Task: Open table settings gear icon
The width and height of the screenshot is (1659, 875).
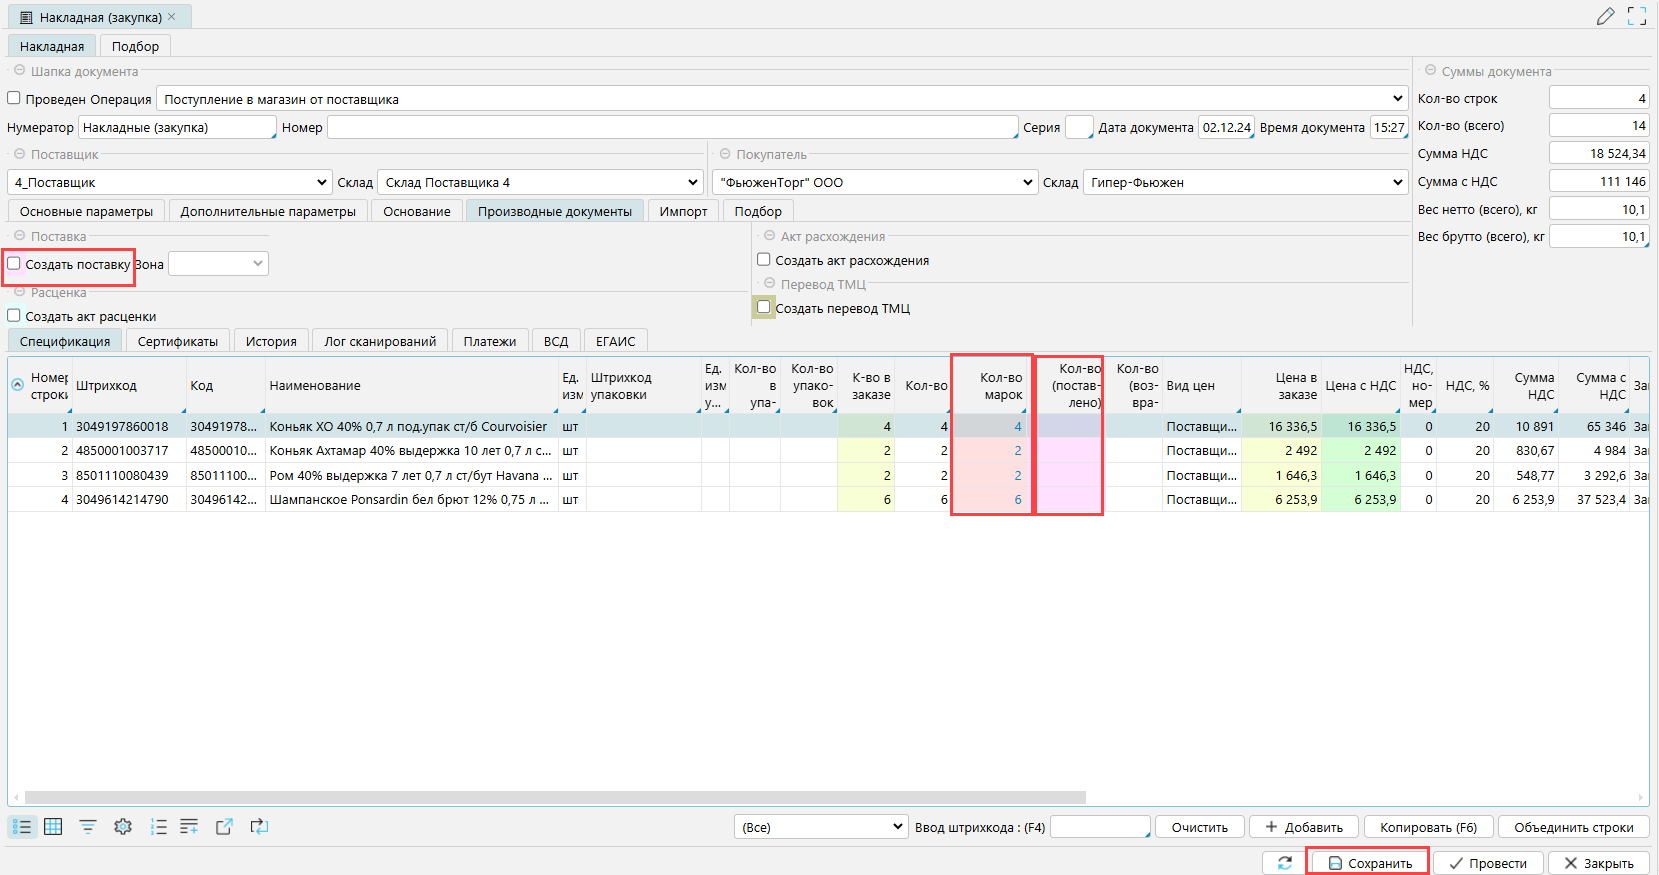Action: [123, 827]
